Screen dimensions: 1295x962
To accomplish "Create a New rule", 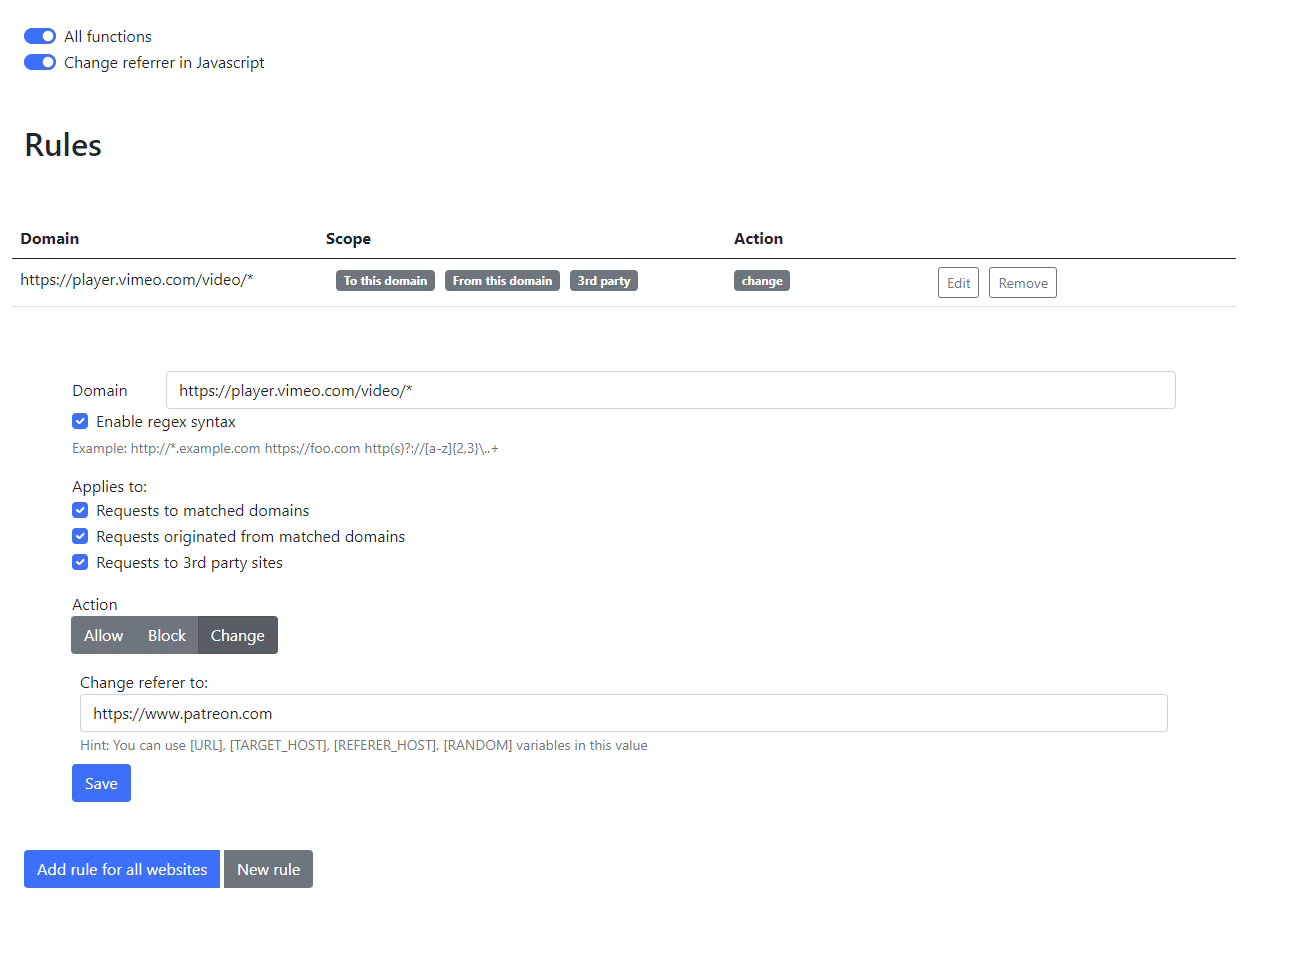I will [268, 869].
